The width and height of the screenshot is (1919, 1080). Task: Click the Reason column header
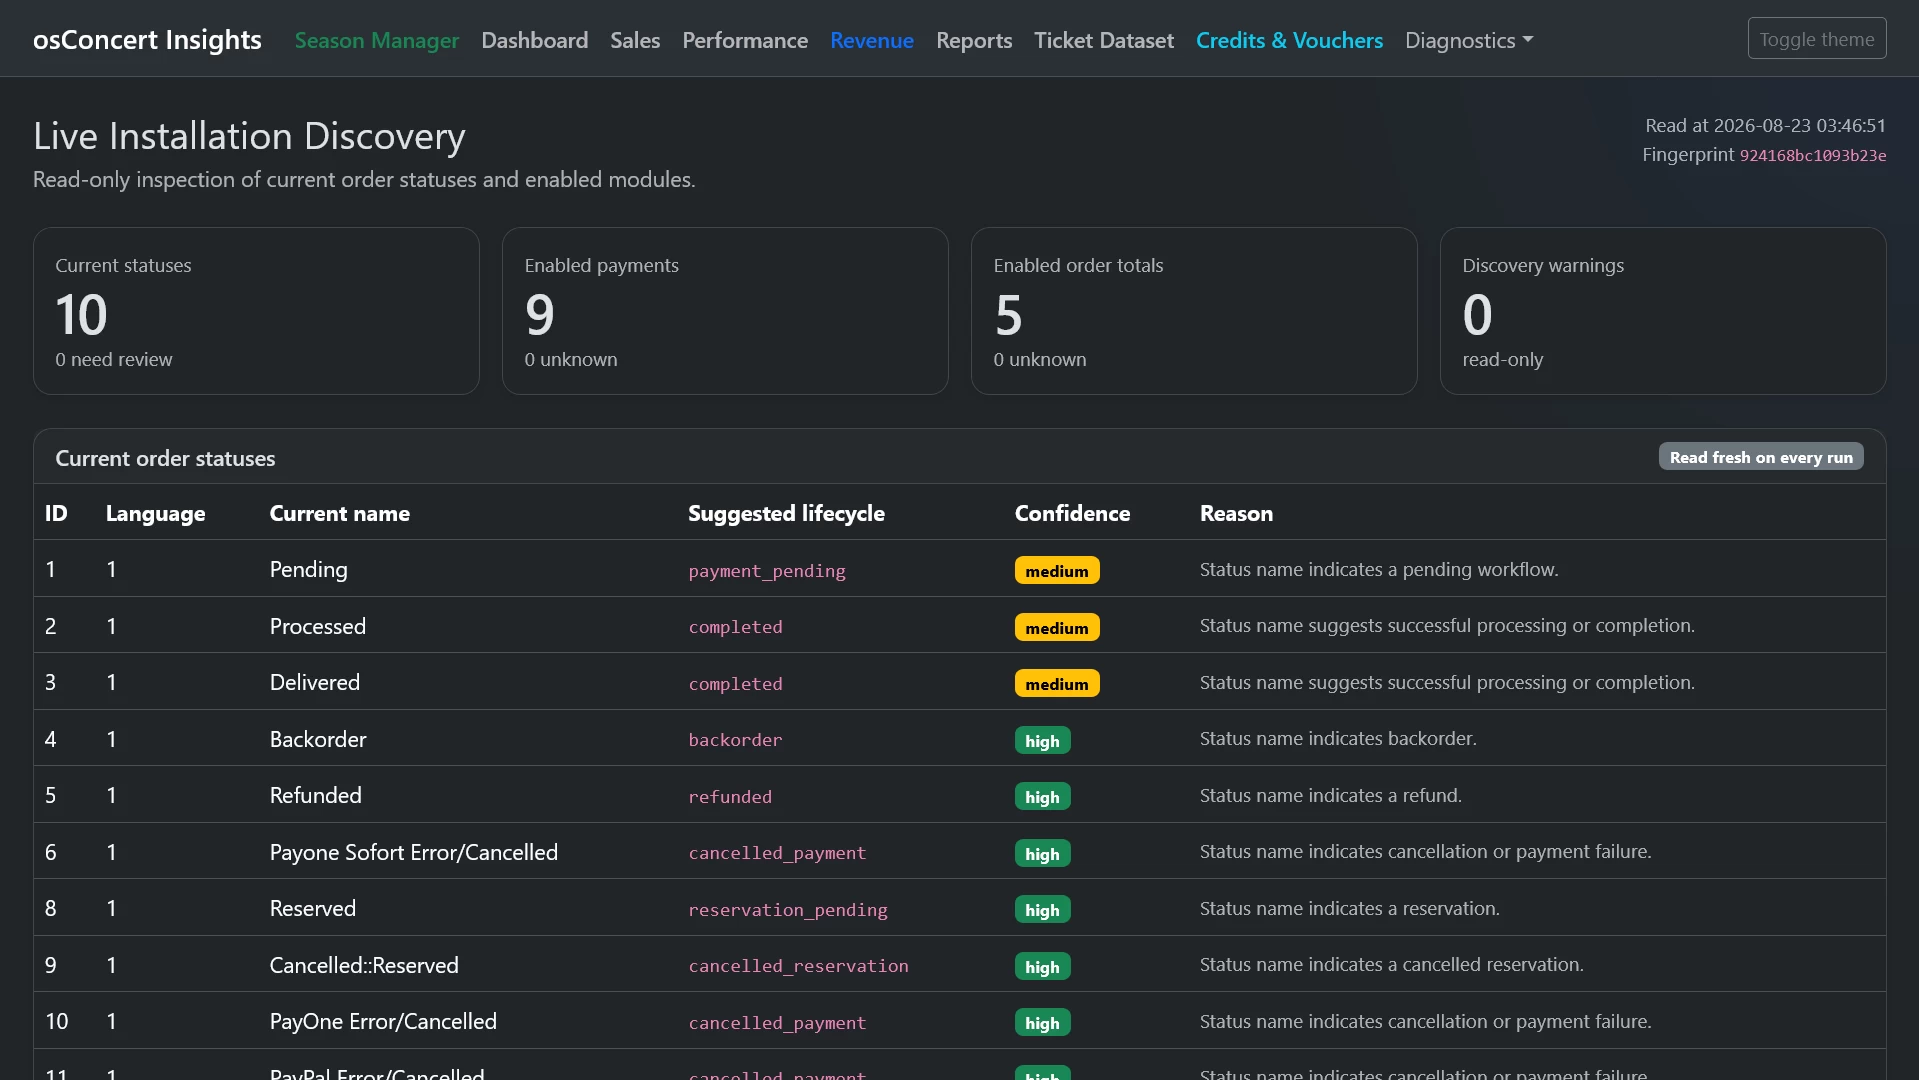coord(1236,513)
